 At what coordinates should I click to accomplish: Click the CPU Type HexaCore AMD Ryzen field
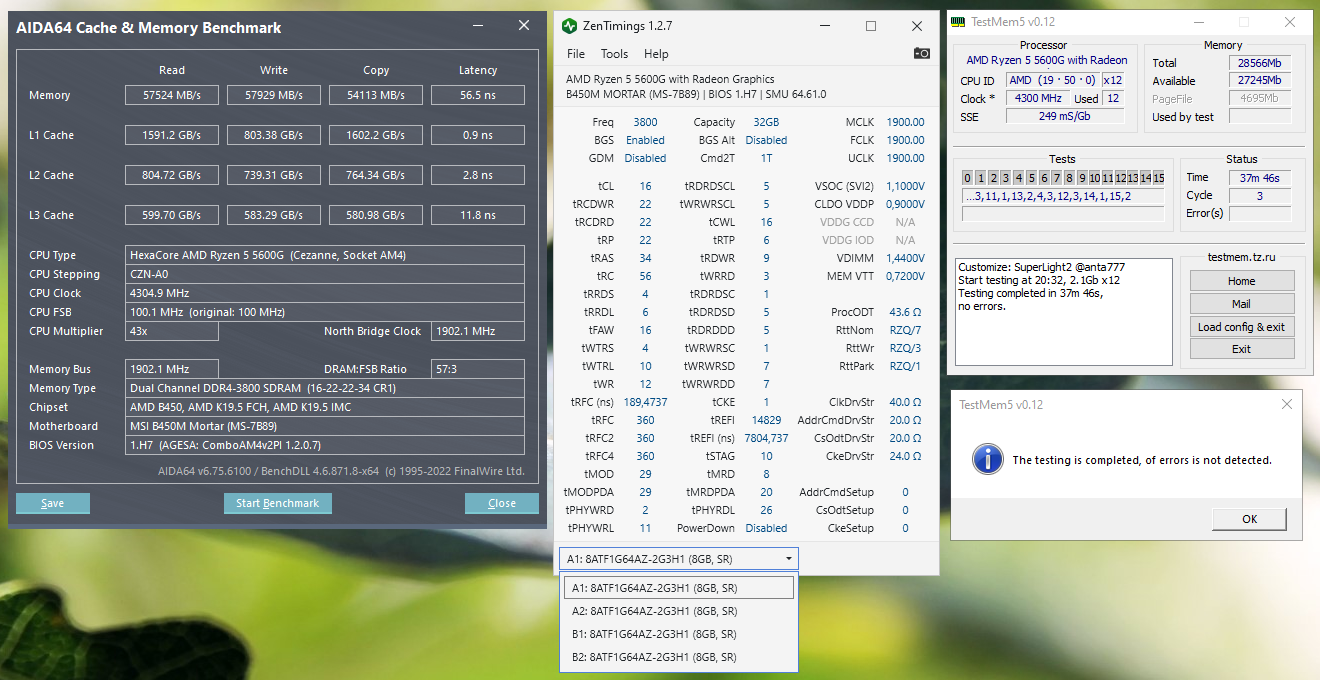(x=325, y=255)
